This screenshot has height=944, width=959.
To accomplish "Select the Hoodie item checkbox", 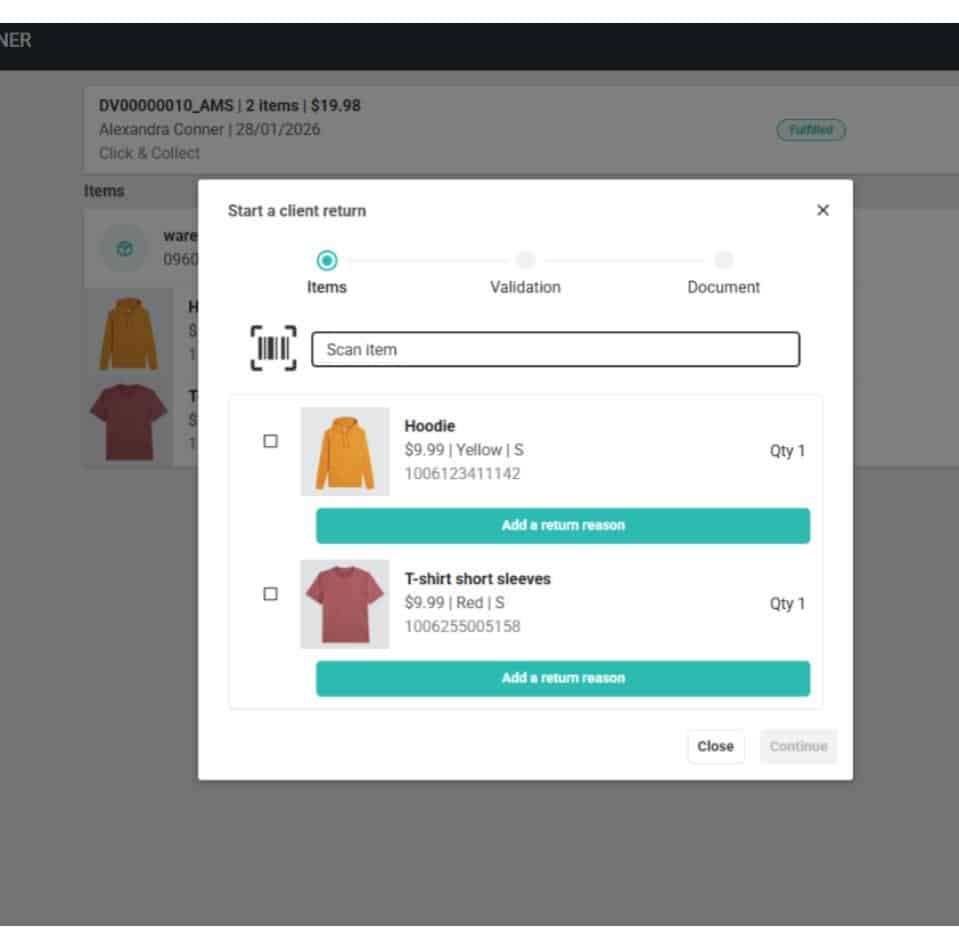I will (270, 441).
